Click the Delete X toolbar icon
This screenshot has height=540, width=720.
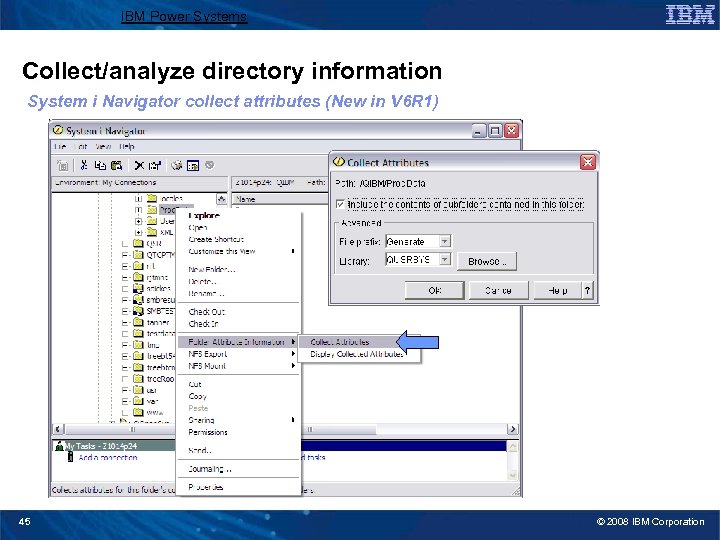139,165
